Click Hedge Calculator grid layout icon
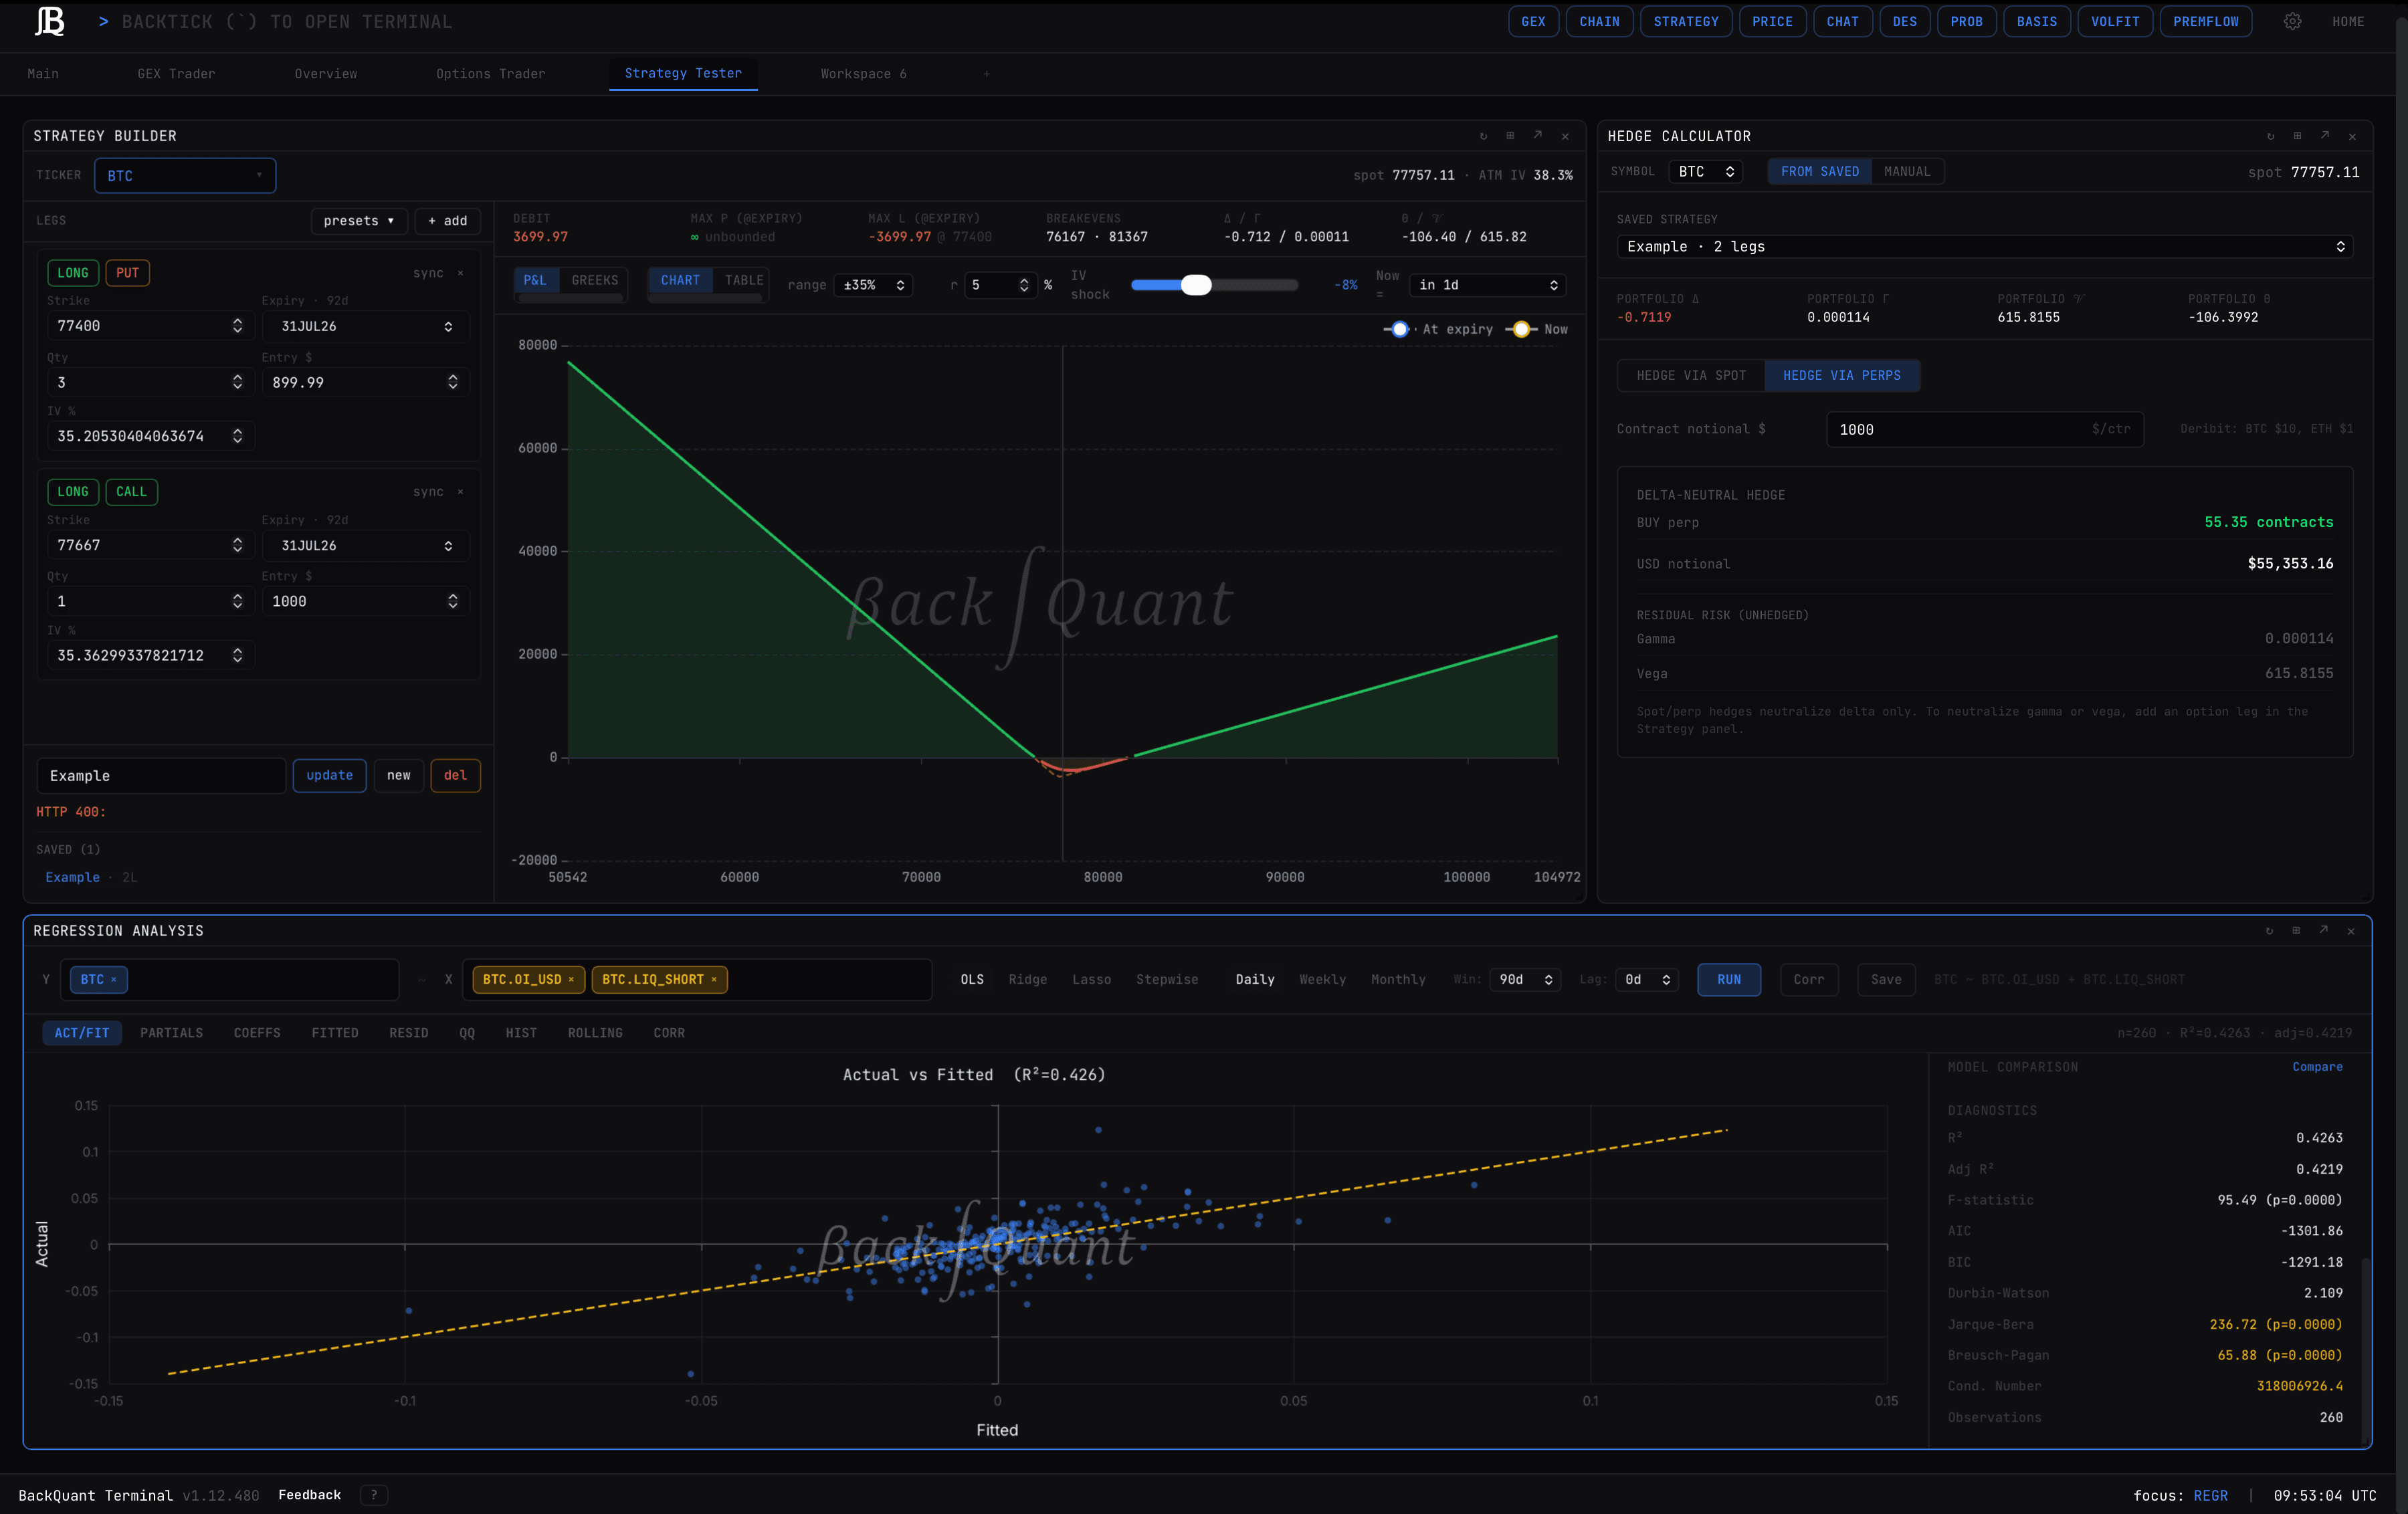Screen dimensions: 2408x1514 pyautogui.click(x=2297, y=136)
